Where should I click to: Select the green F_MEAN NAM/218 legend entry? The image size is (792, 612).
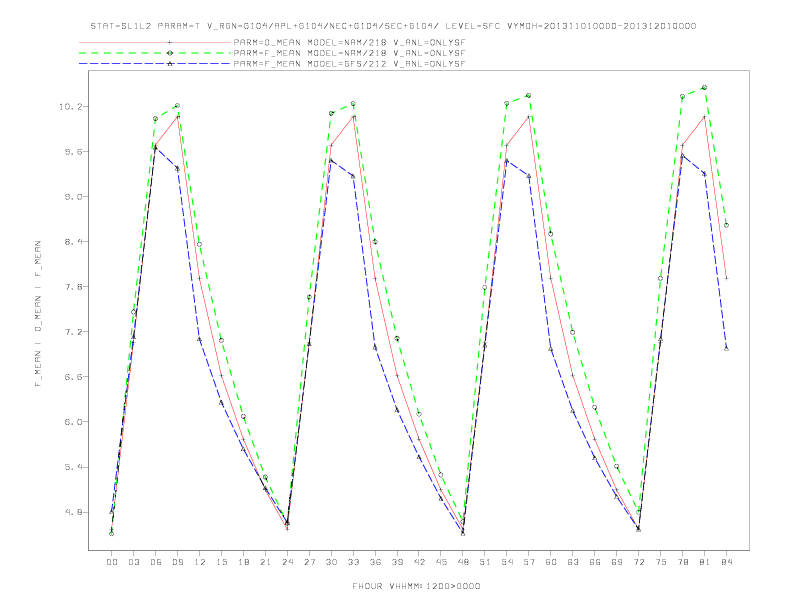tap(272, 53)
